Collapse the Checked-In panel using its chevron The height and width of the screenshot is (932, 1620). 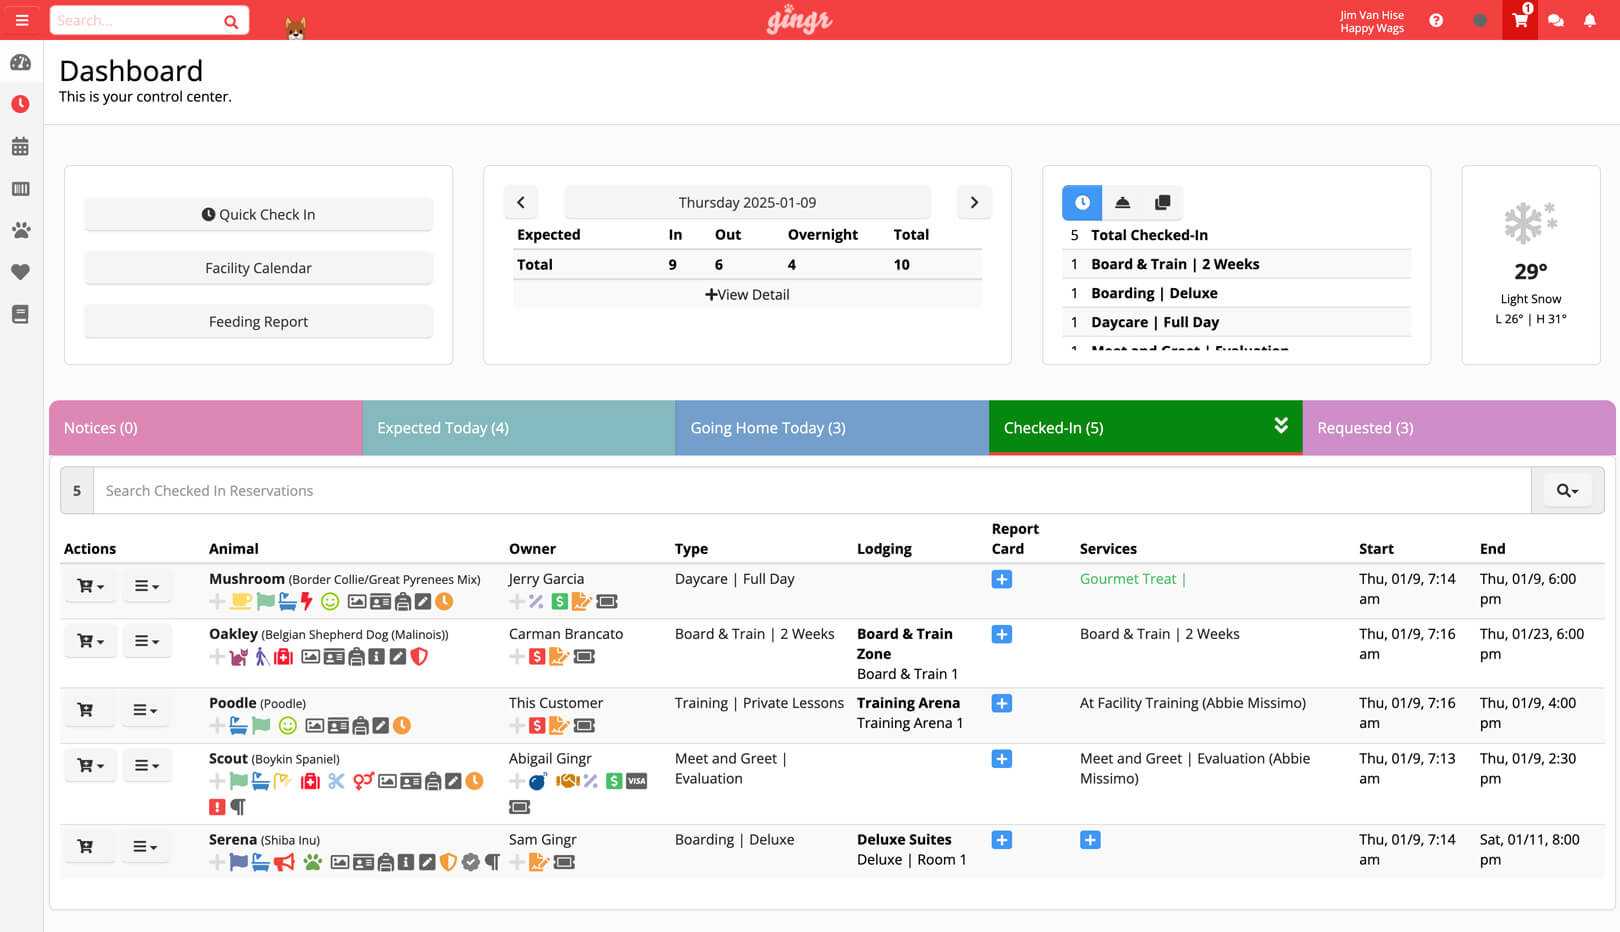click(1282, 425)
